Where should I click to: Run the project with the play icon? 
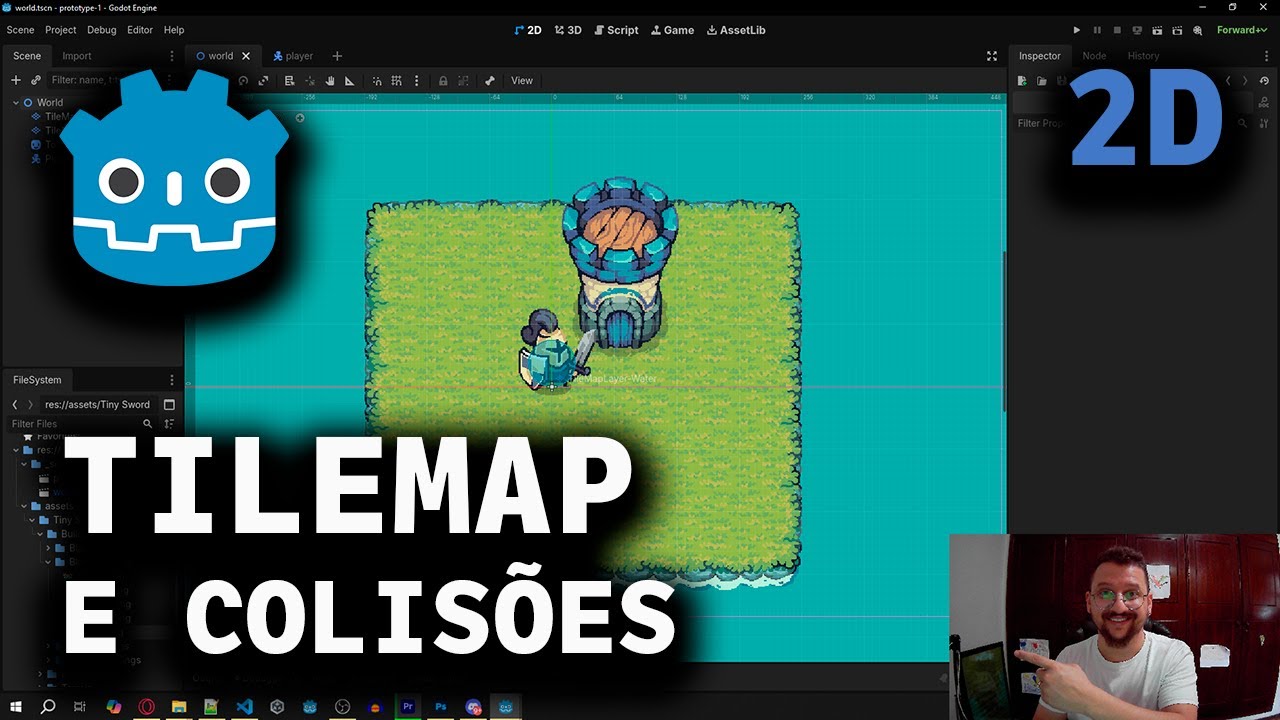pyautogui.click(x=1077, y=30)
